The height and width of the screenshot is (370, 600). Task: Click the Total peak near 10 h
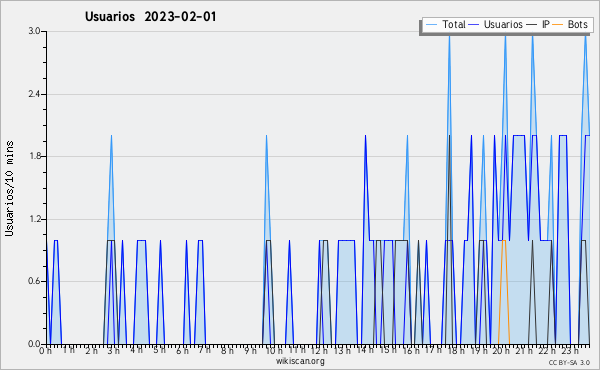point(266,135)
